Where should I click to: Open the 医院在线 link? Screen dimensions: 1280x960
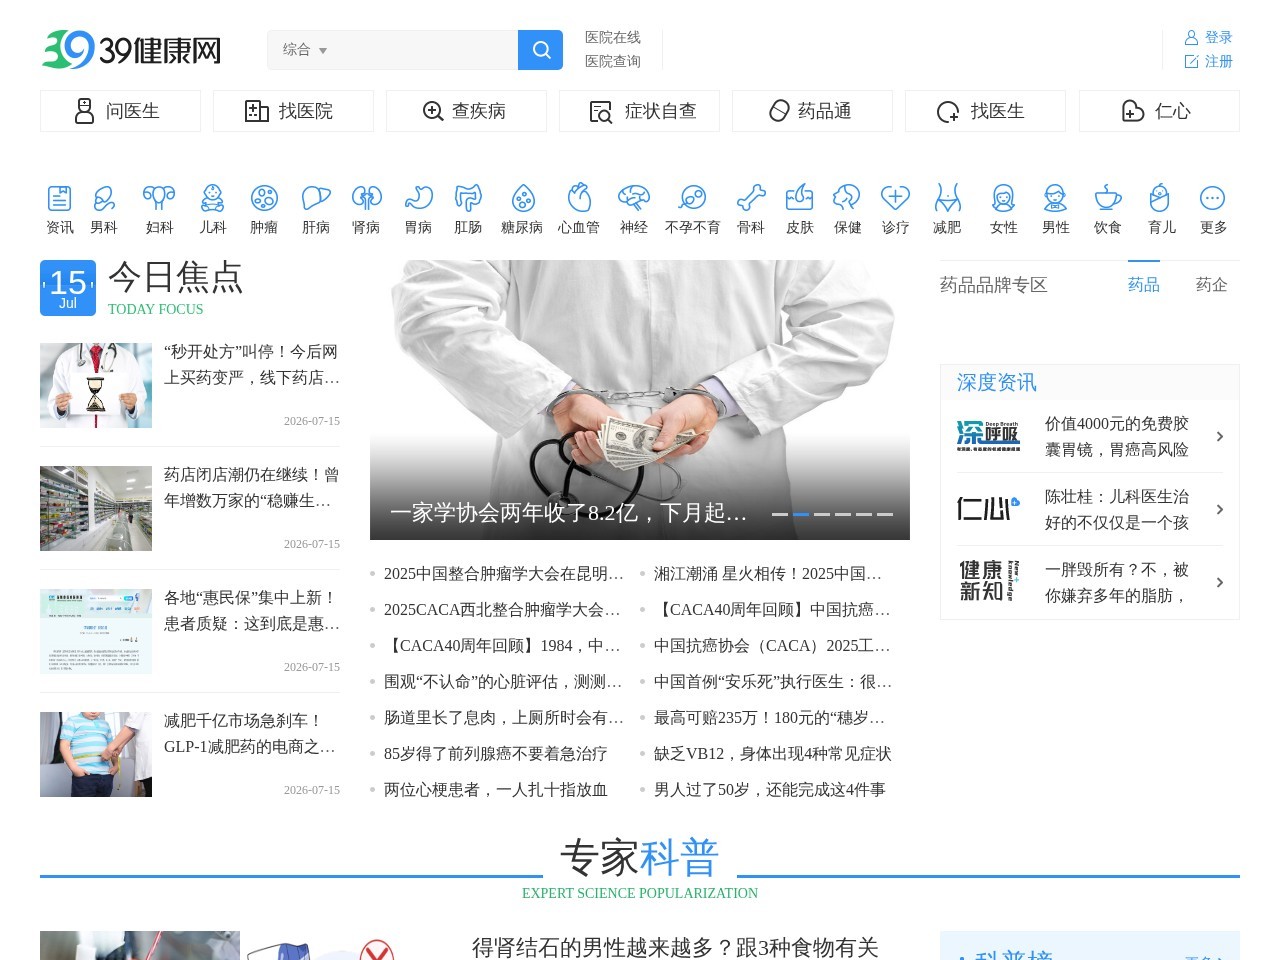click(x=613, y=37)
